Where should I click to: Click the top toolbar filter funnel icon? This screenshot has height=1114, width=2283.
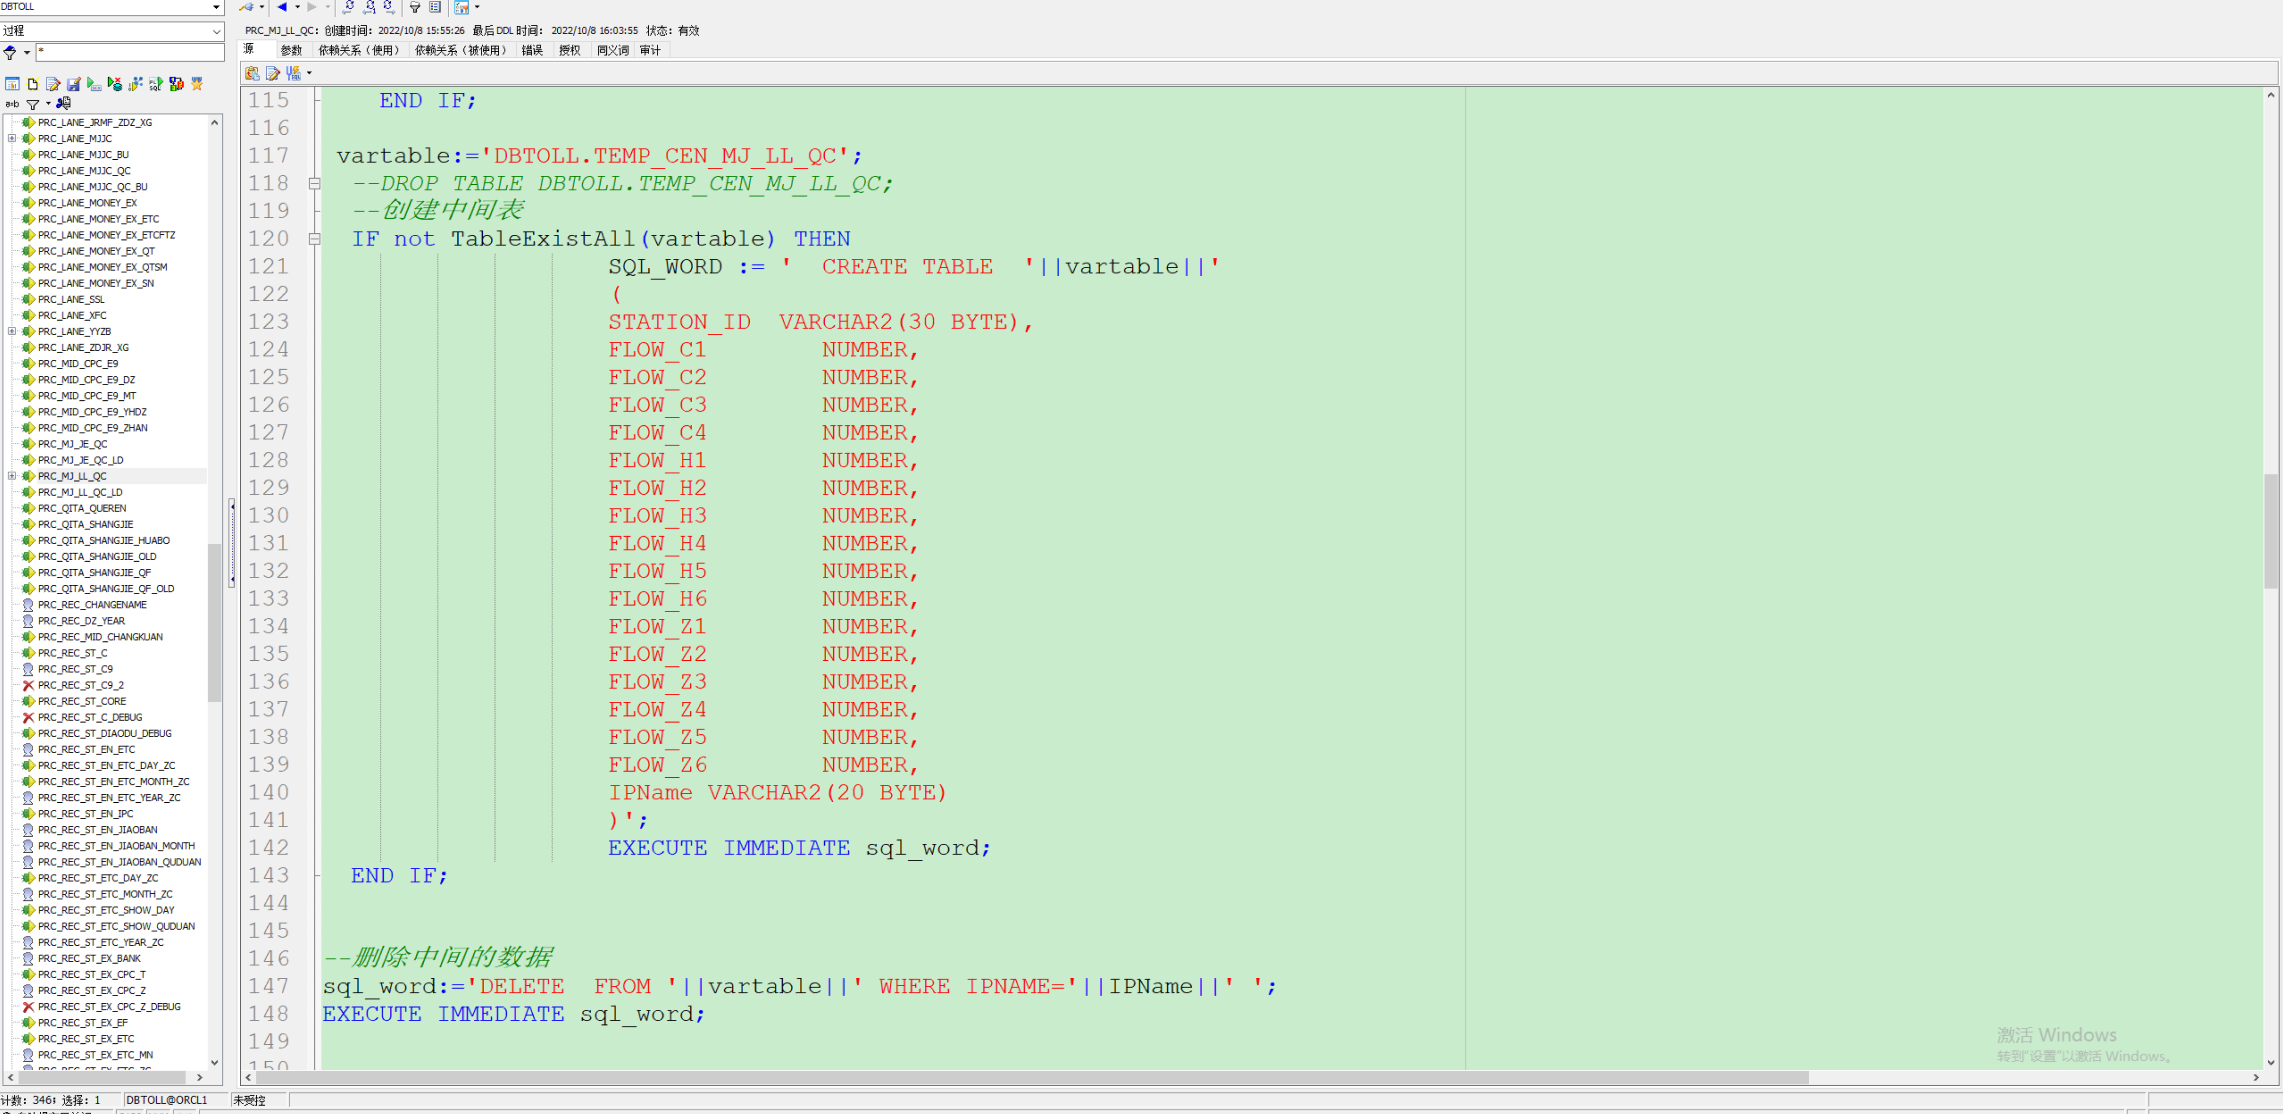pos(415,7)
